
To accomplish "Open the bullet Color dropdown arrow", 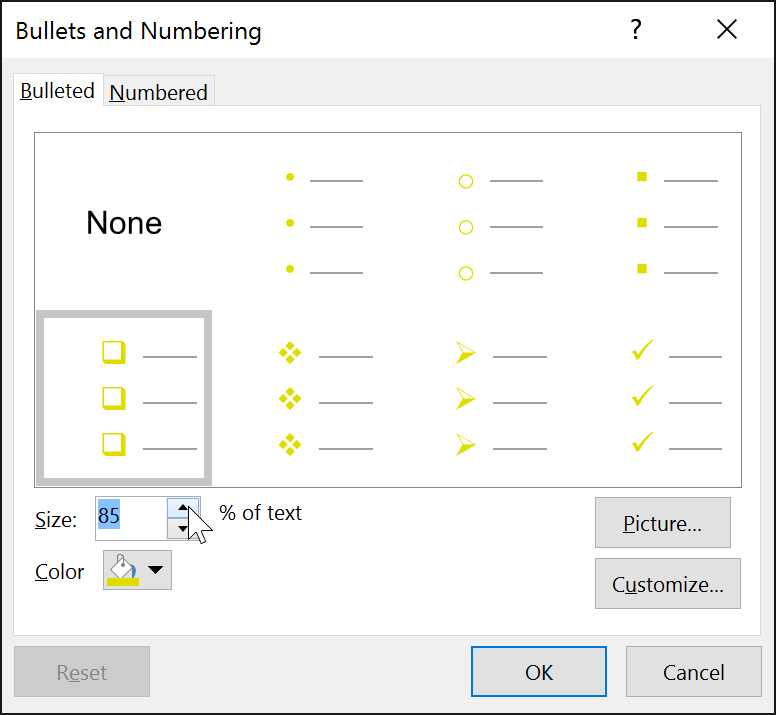I will (x=155, y=570).
